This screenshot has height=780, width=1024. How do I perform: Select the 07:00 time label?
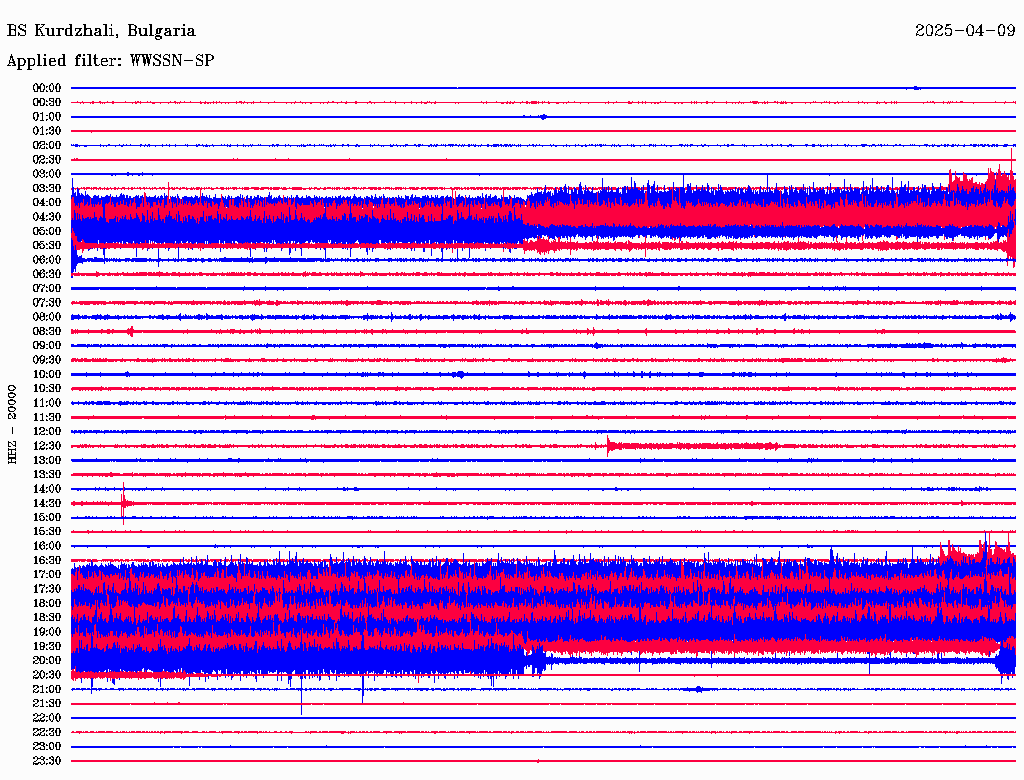[47, 288]
